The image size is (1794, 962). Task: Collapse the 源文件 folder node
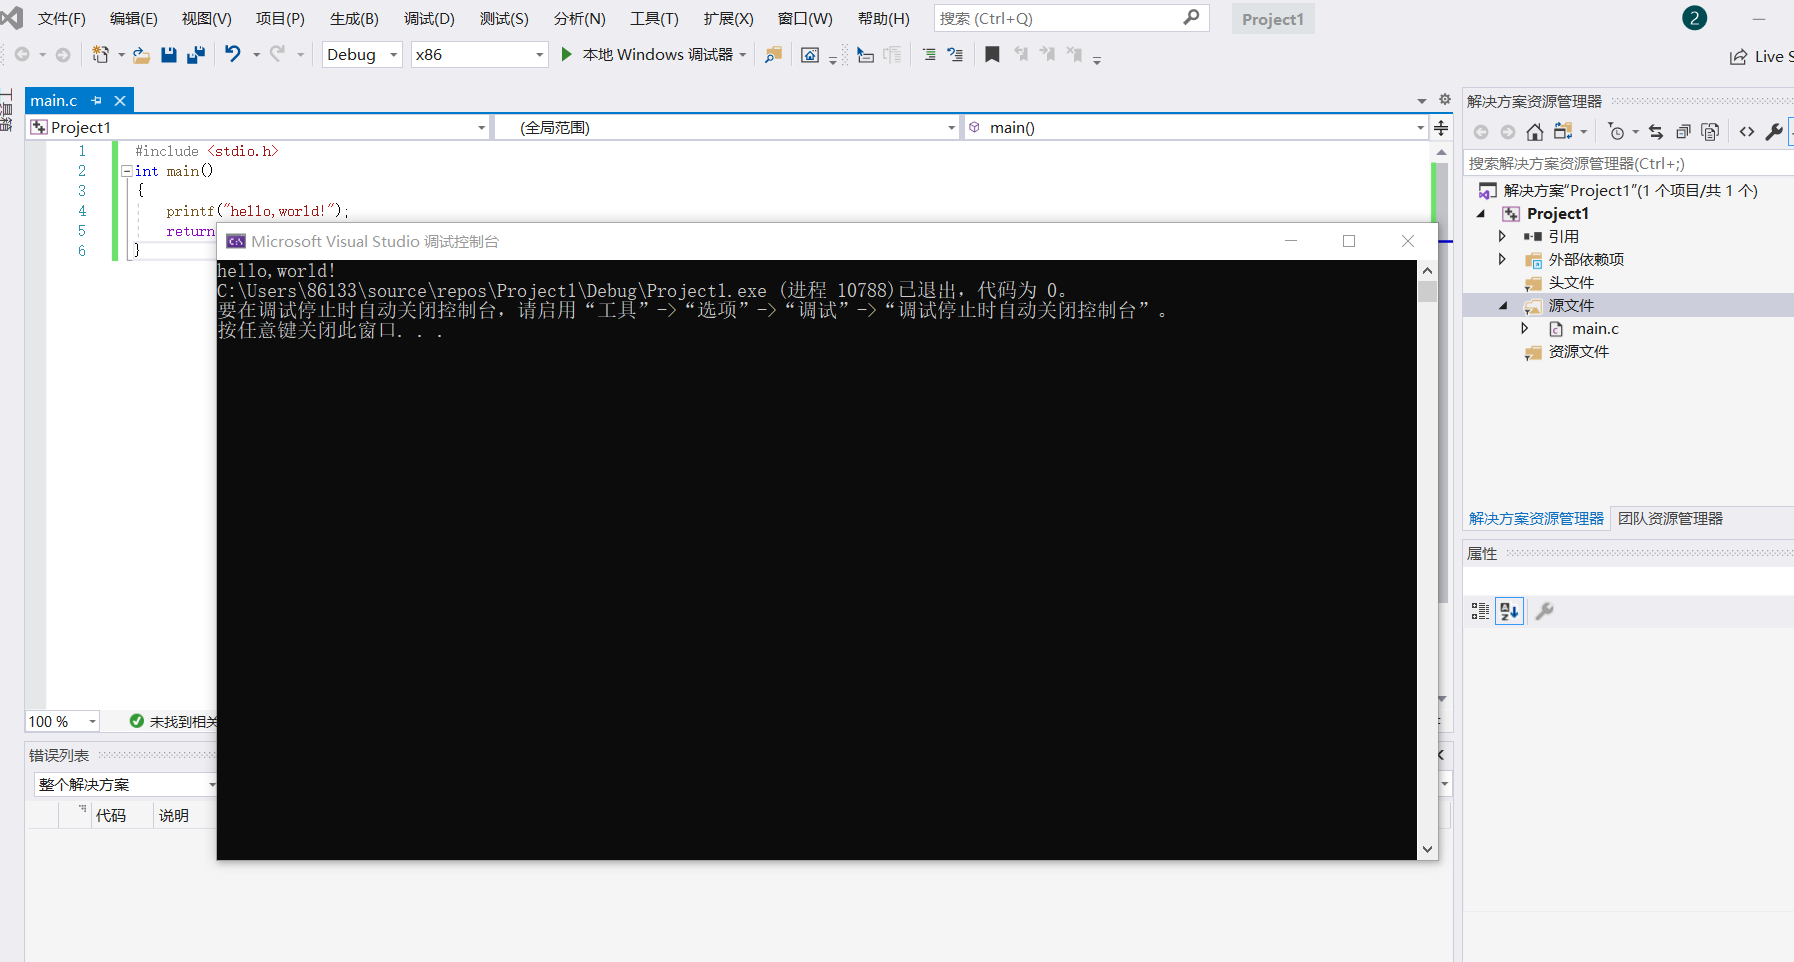point(1503,306)
